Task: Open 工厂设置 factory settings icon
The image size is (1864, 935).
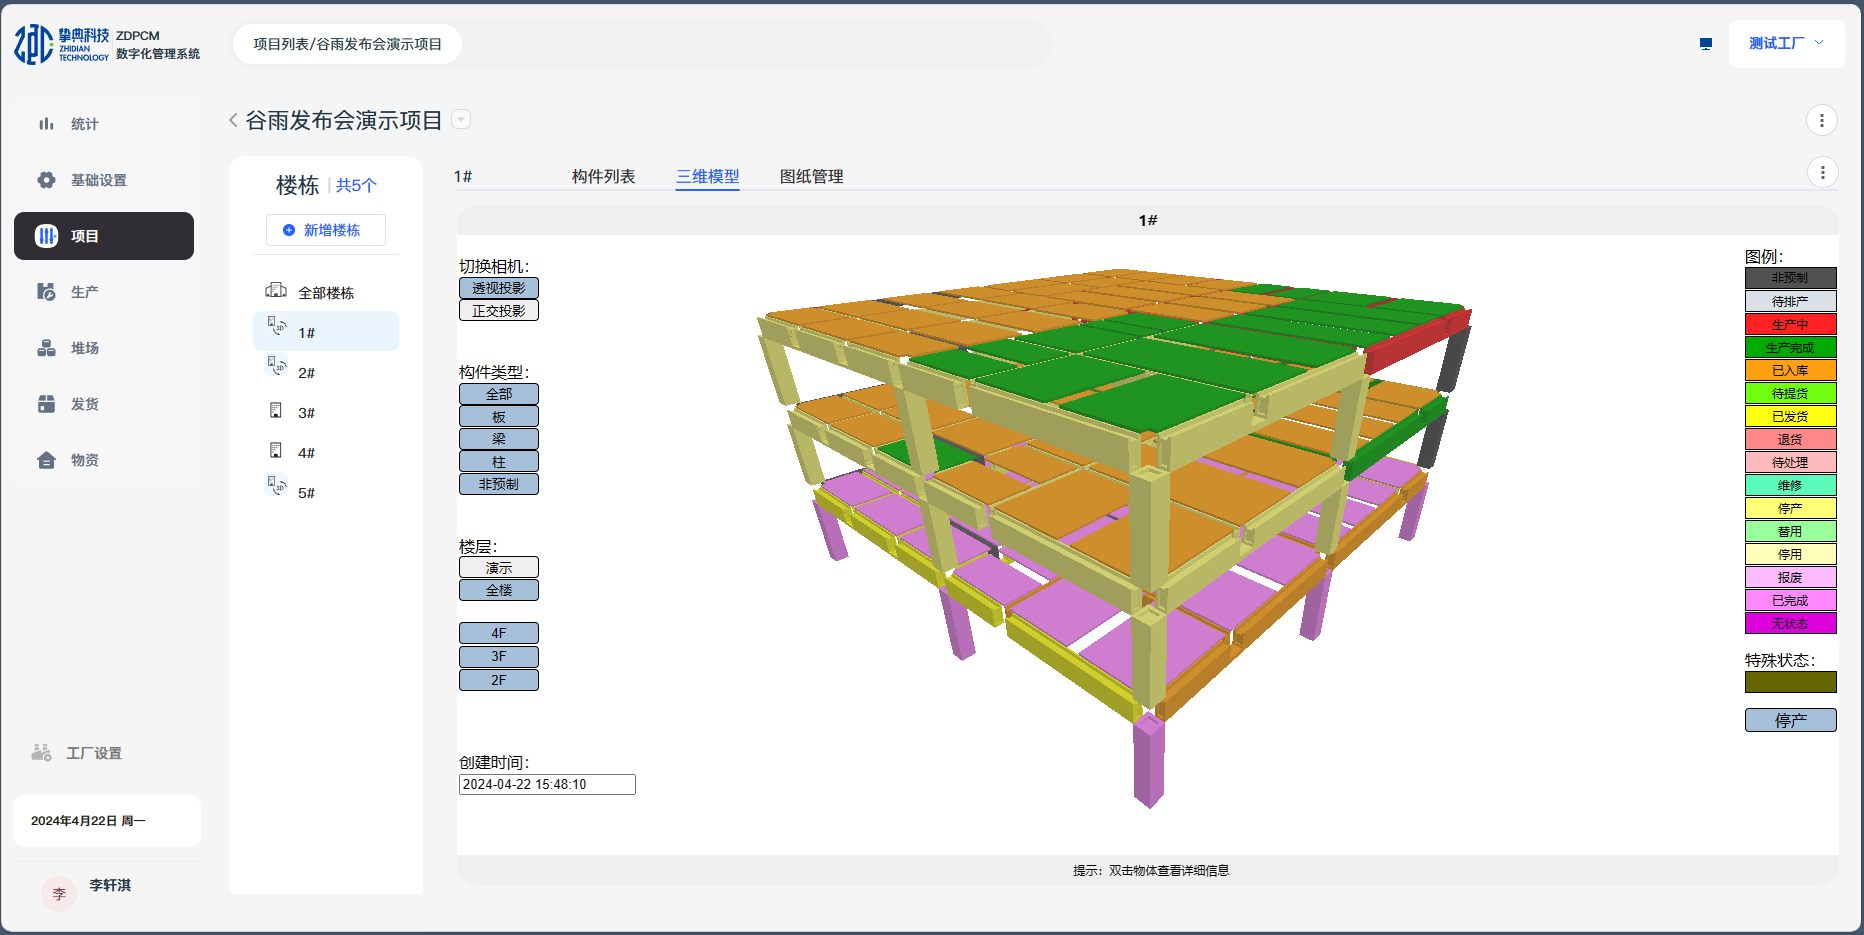Action: (x=41, y=753)
